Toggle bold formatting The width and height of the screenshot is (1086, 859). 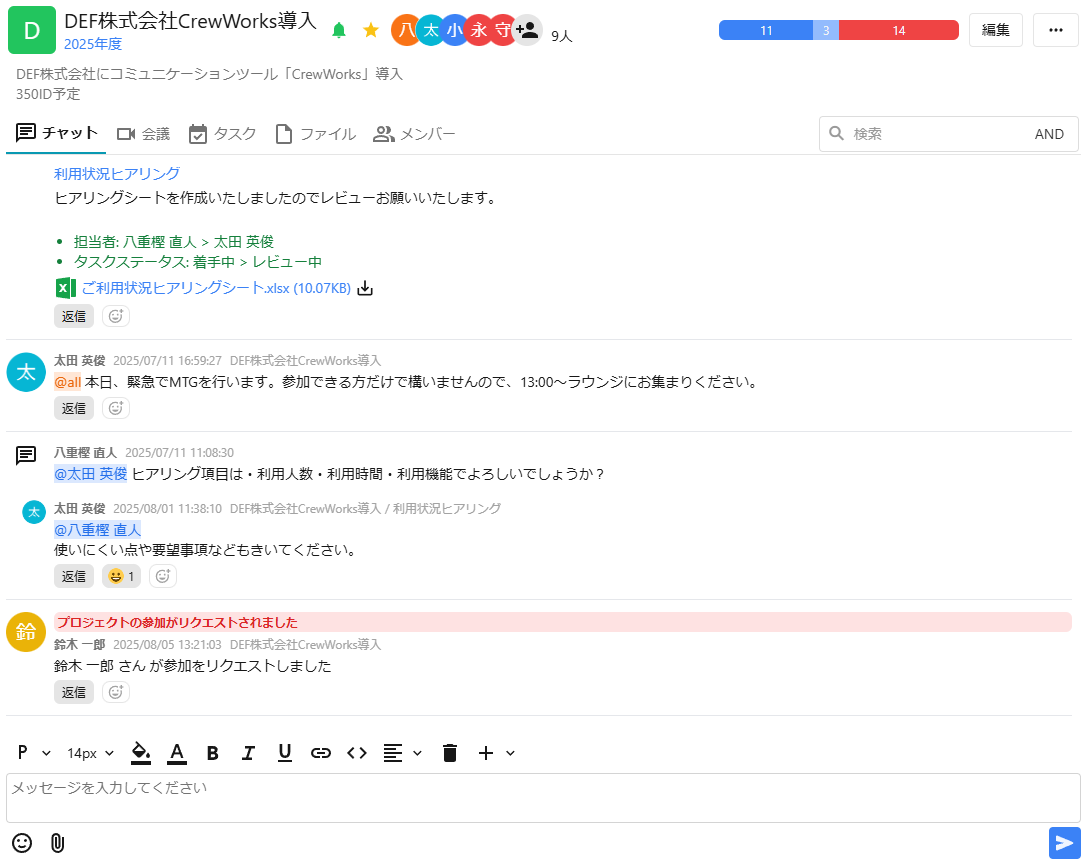tap(213, 753)
